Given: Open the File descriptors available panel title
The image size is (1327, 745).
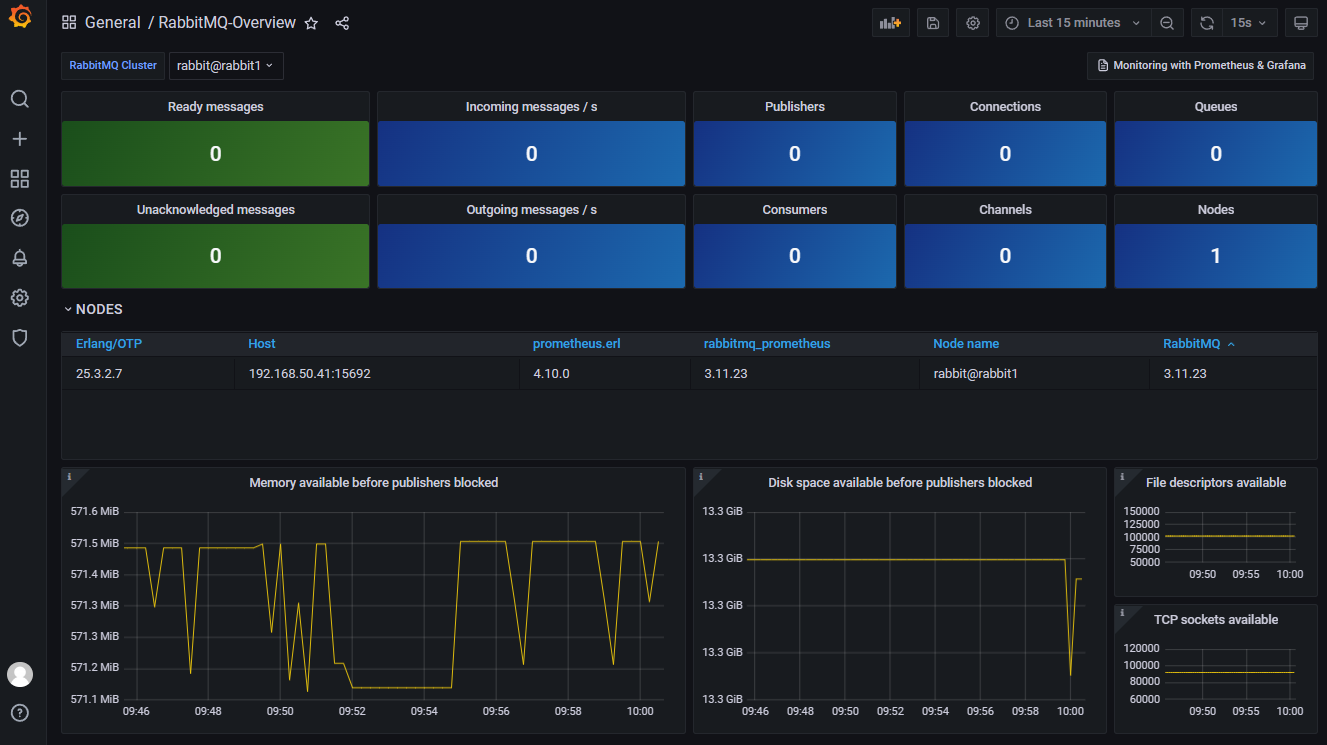Looking at the screenshot, I should (1216, 483).
